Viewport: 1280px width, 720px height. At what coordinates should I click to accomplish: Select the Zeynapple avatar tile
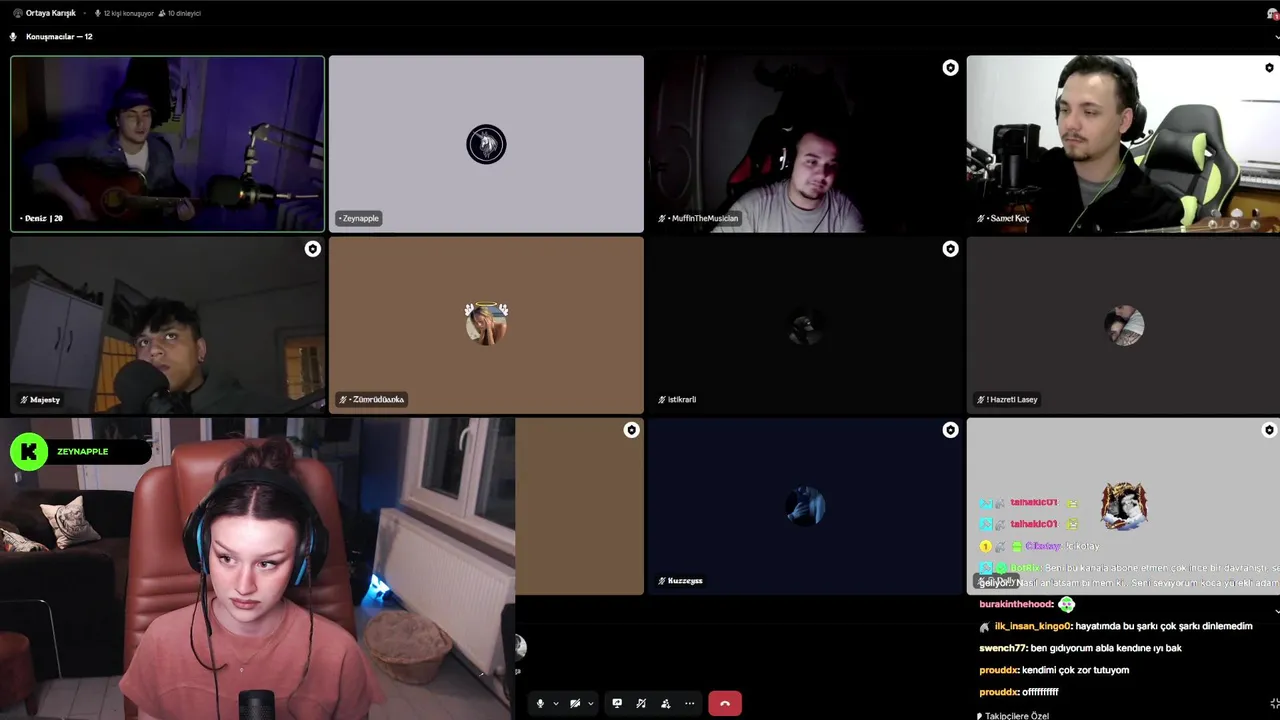pos(486,144)
